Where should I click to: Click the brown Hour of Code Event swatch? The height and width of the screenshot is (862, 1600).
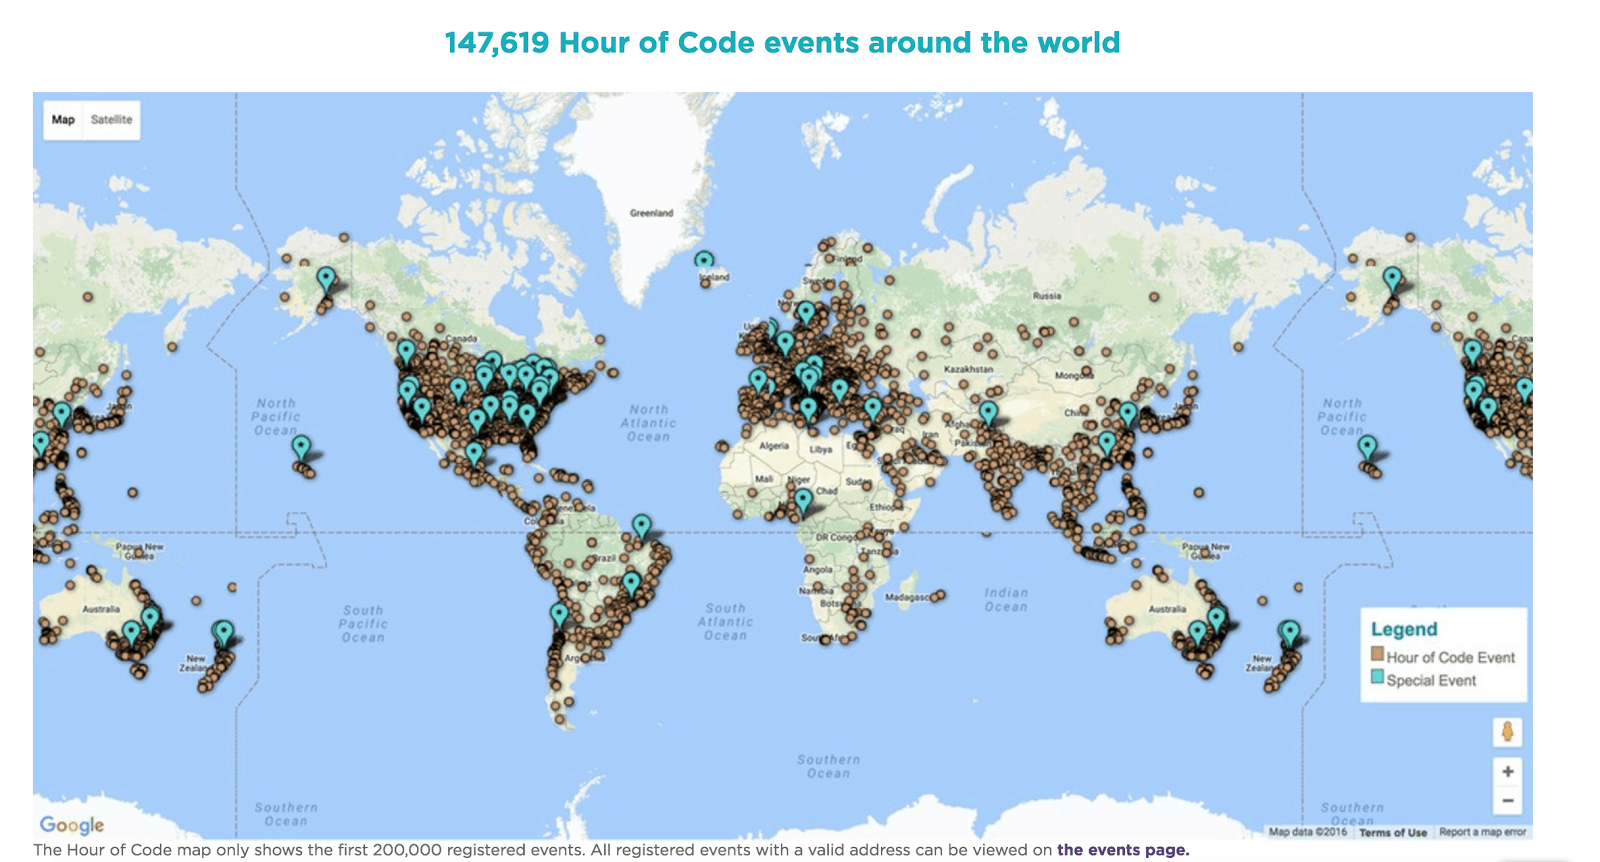tap(1377, 655)
